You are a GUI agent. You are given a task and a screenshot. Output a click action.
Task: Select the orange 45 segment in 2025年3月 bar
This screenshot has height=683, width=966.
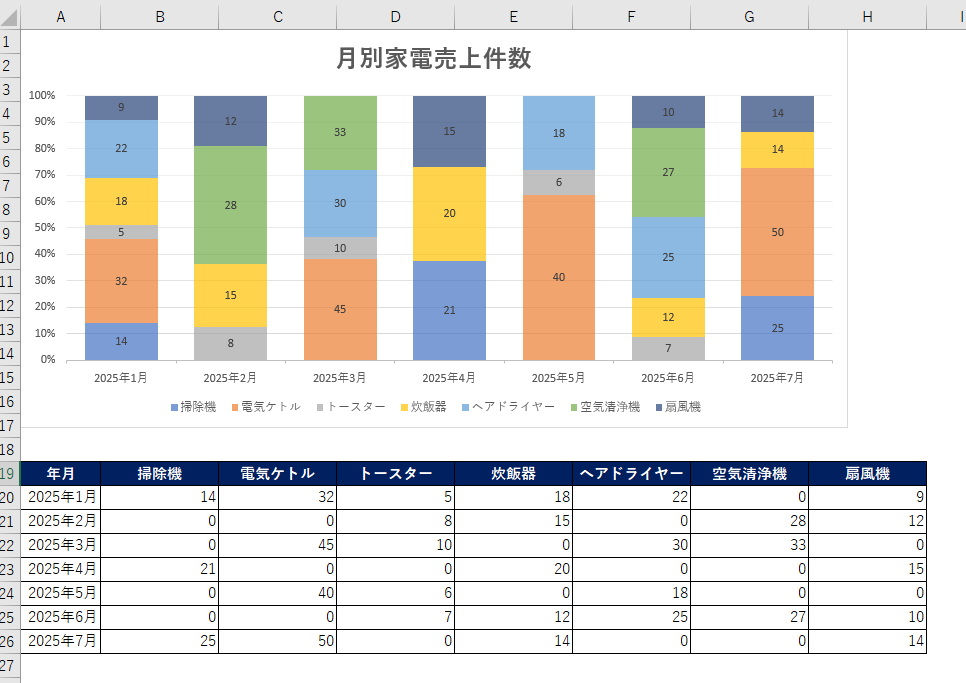click(340, 309)
